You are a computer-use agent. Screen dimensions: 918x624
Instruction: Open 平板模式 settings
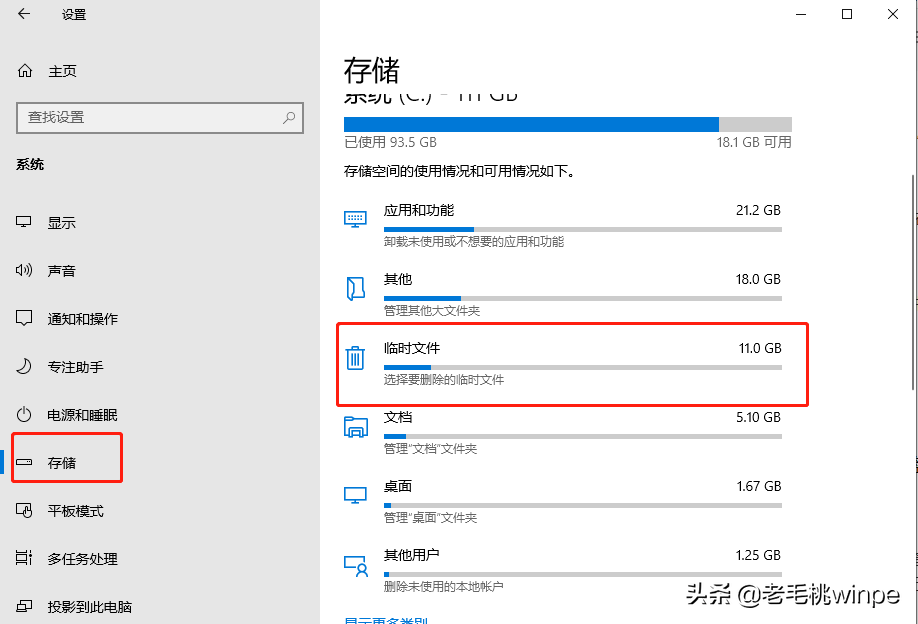75,511
